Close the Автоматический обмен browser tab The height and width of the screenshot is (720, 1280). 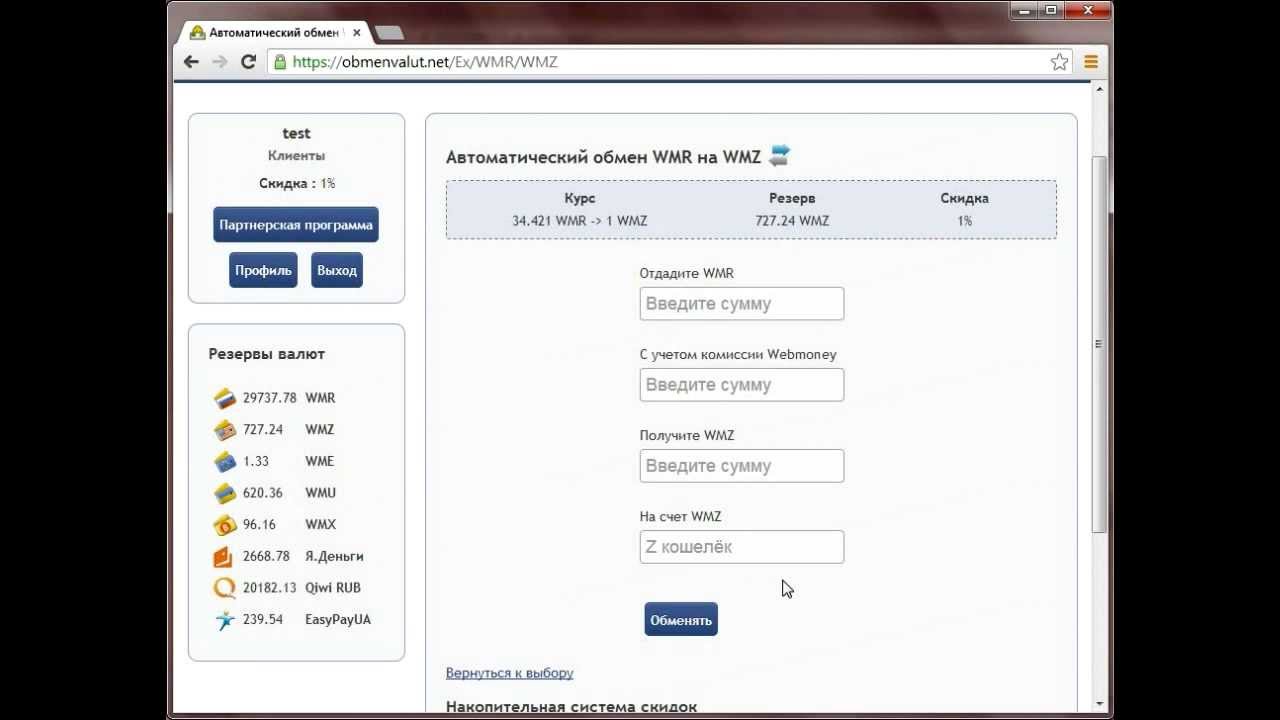pos(357,32)
